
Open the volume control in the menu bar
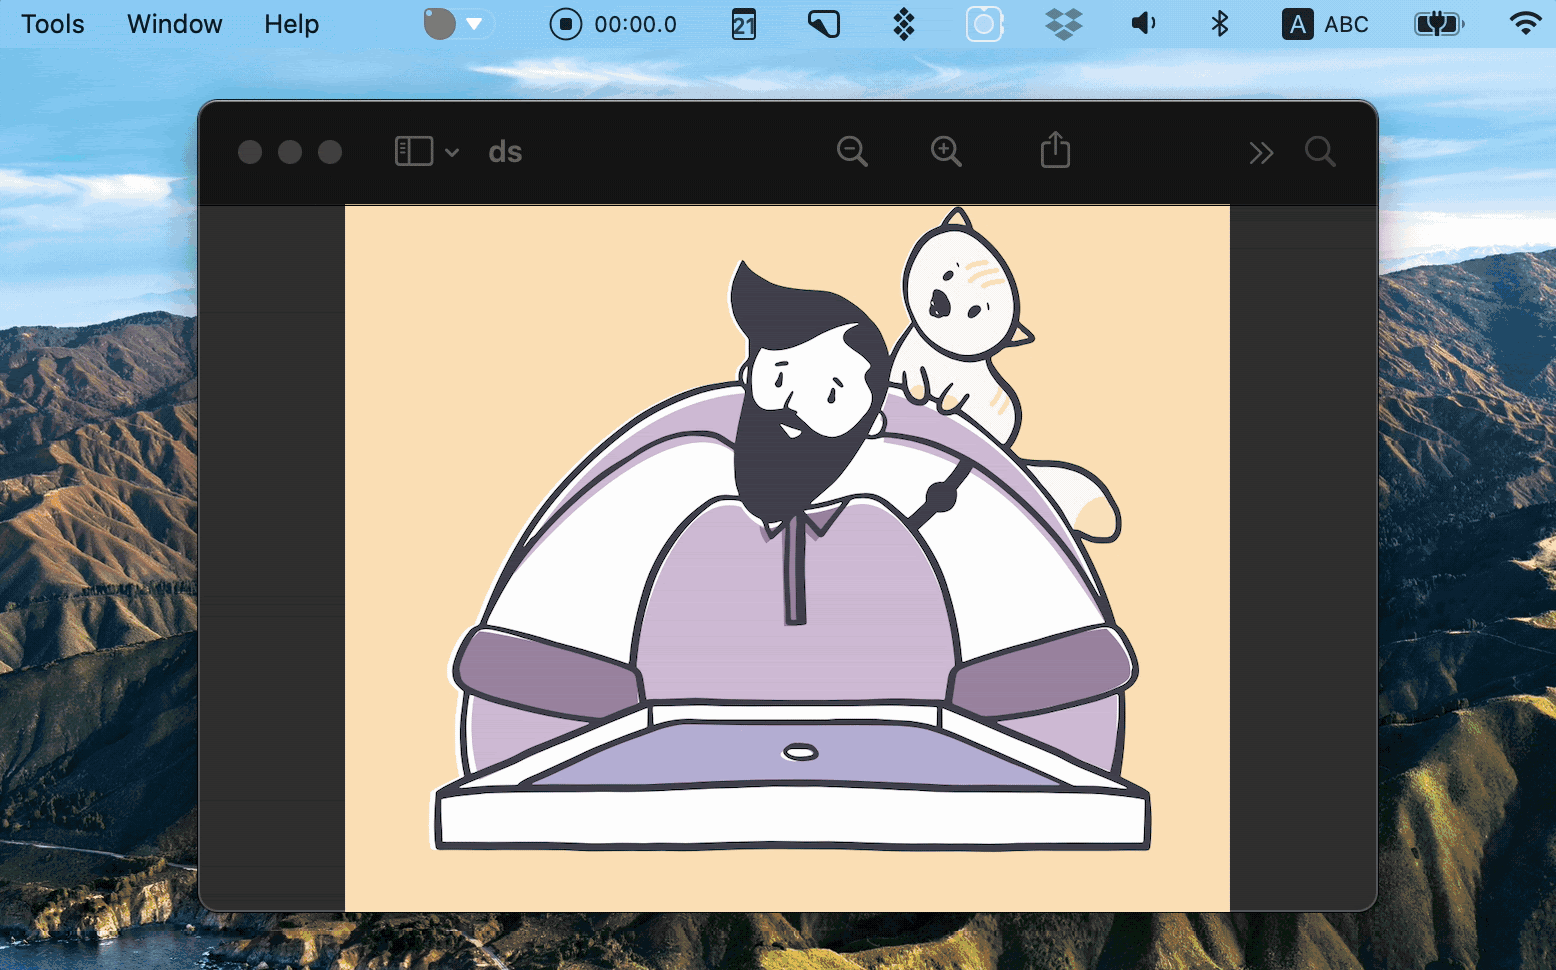[1143, 24]
